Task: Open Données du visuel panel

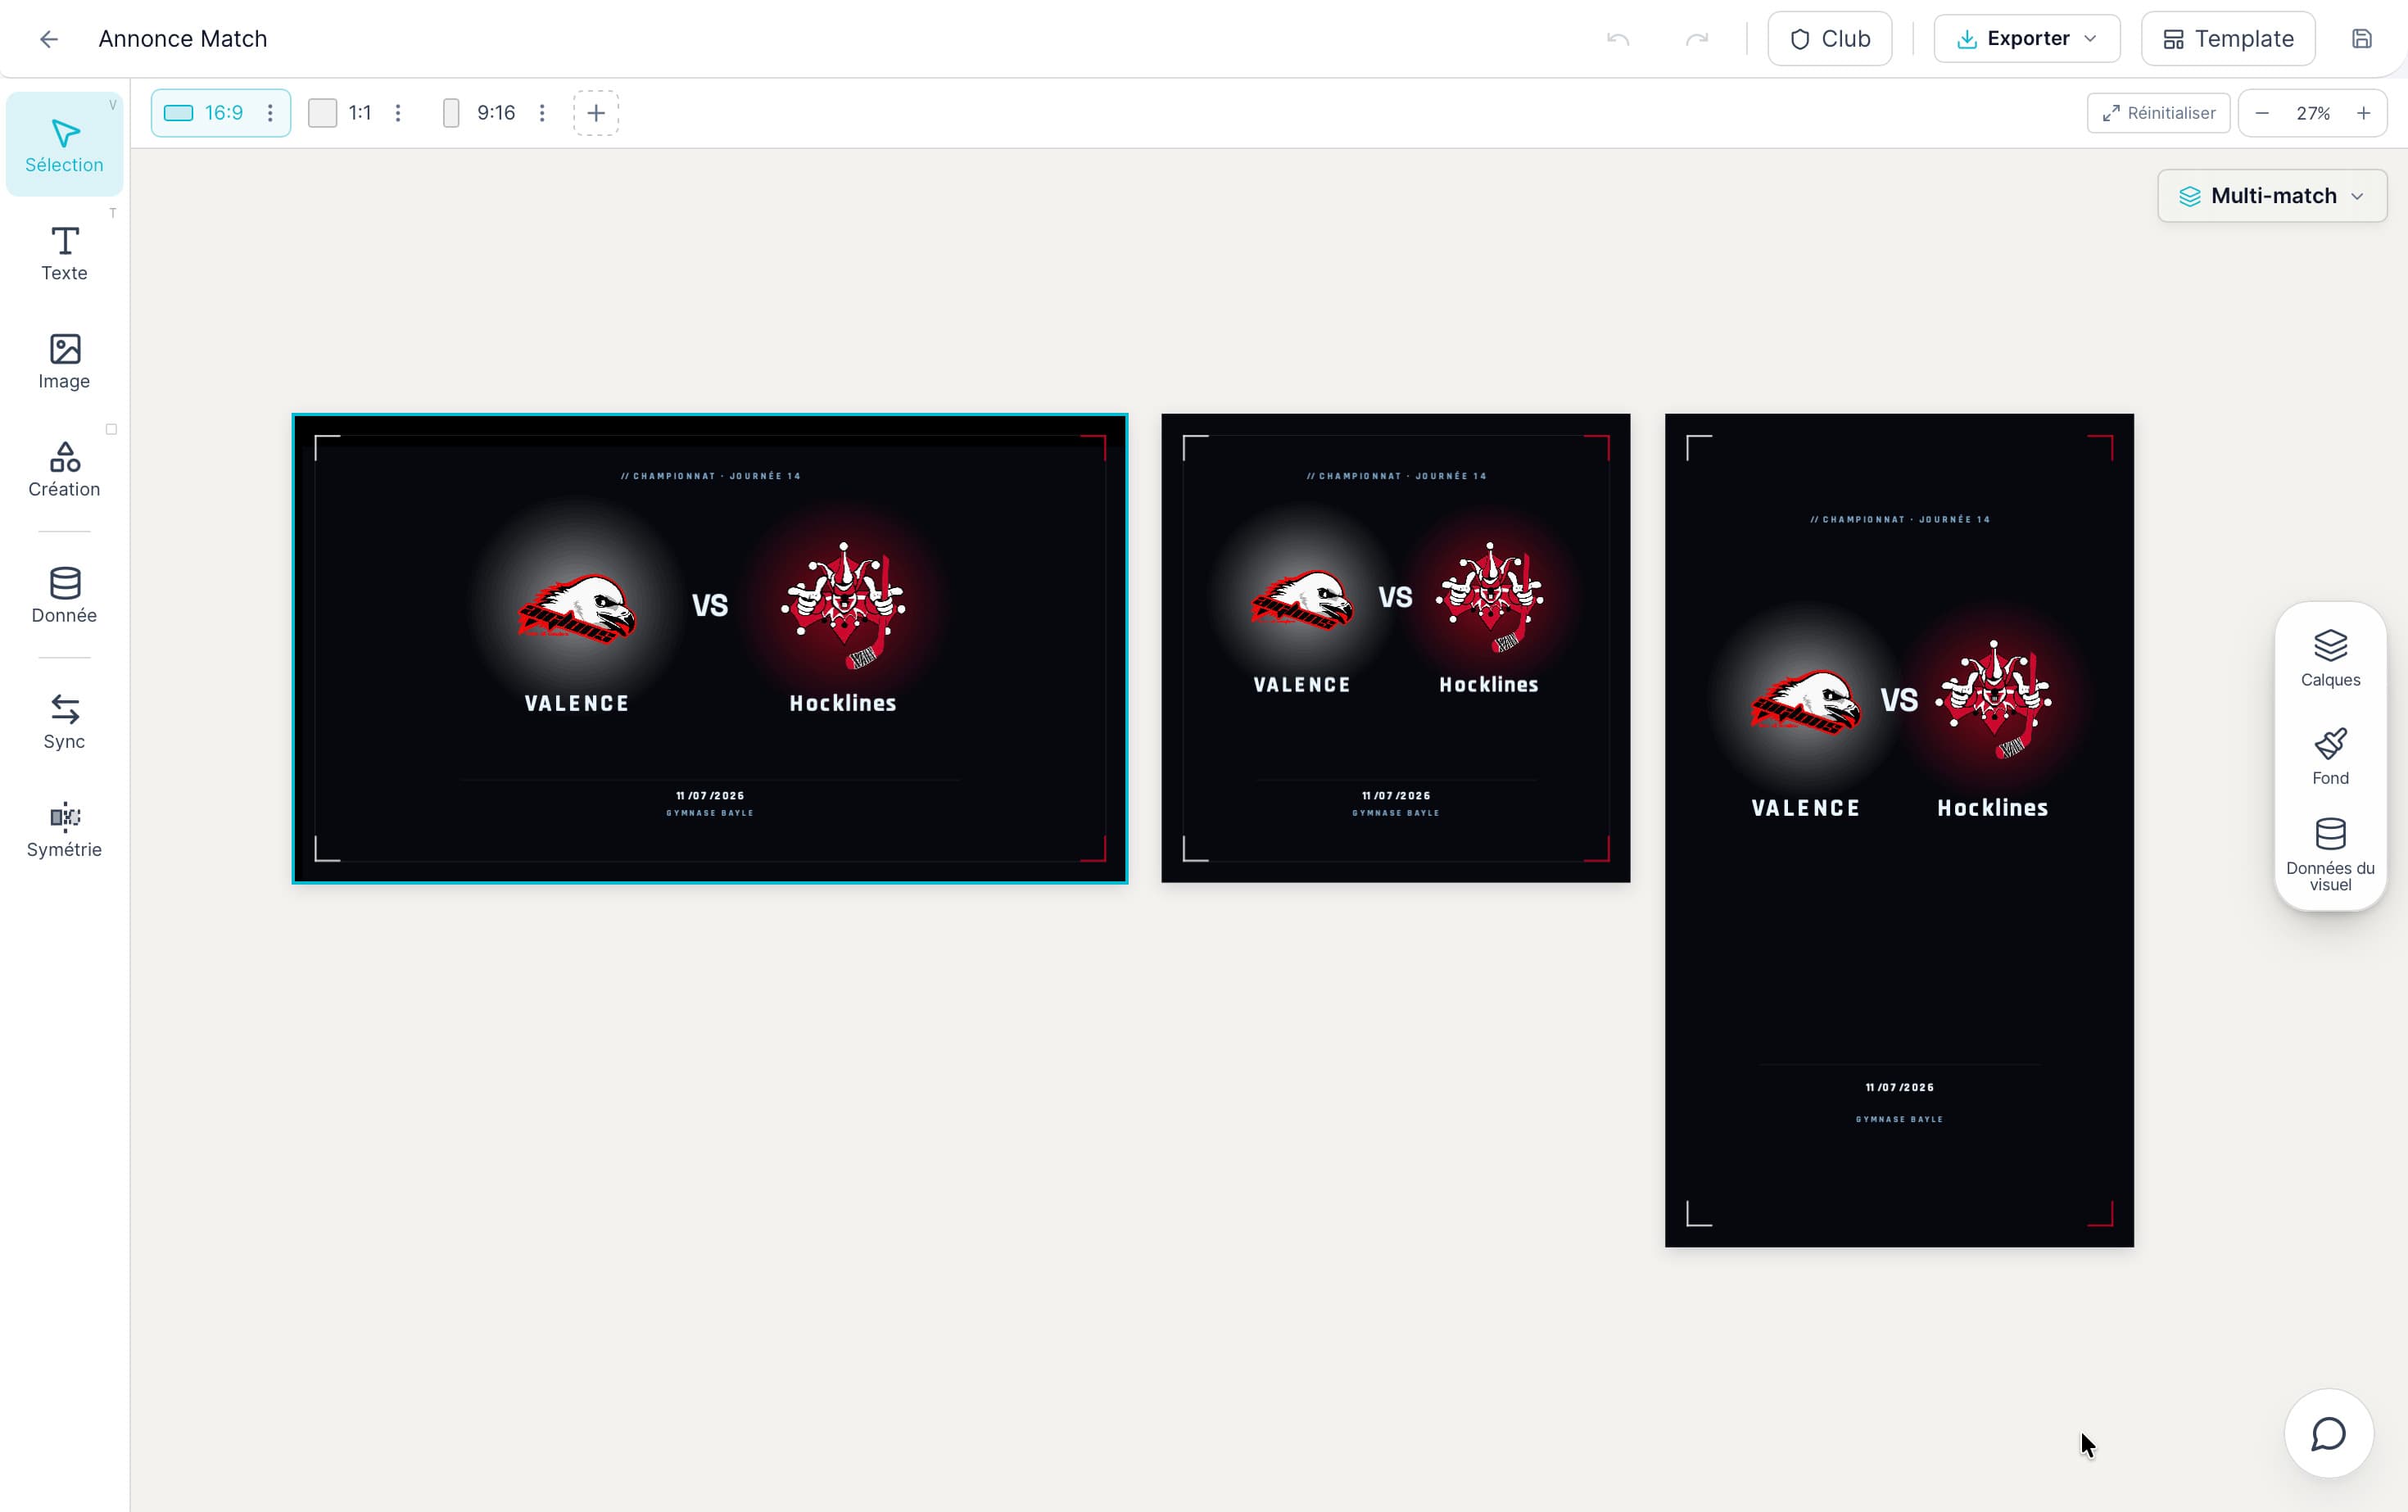Action: pos(2330,855)
